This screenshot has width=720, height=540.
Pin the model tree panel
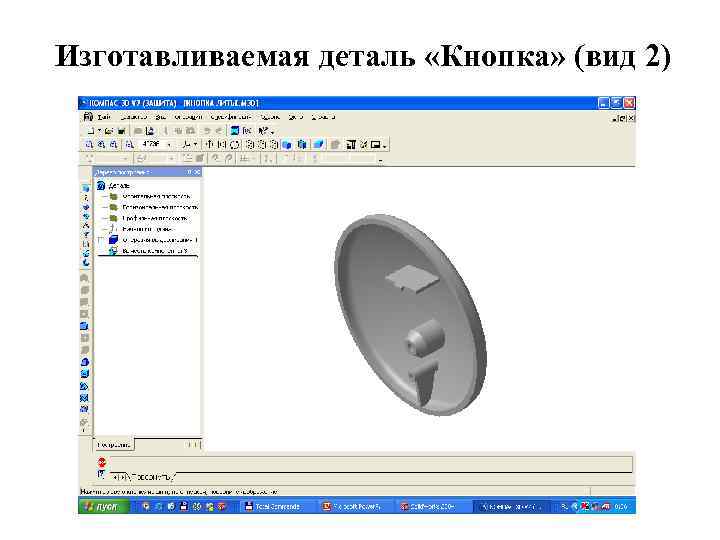pyautogui.click(x=189, y=172)
